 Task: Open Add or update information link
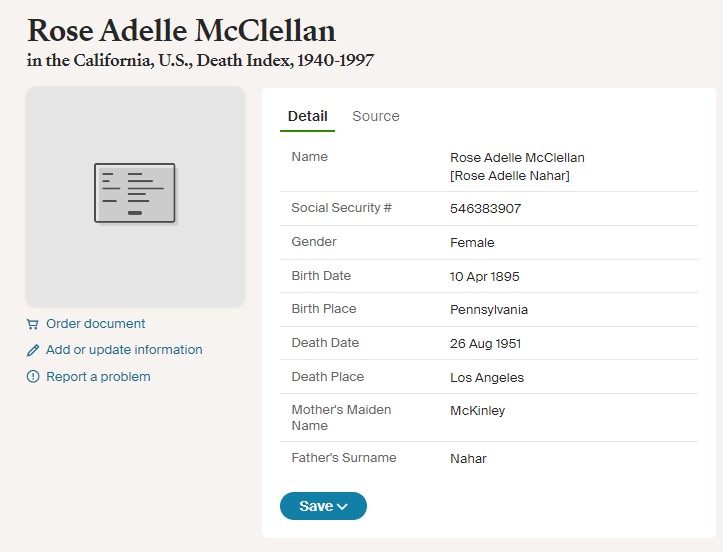coord(124,350)
